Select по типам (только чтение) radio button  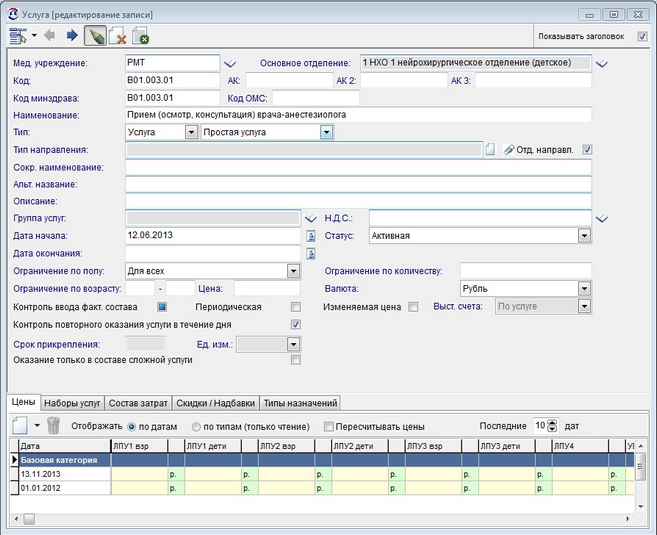pyautogui.click(x=196, y=427)
